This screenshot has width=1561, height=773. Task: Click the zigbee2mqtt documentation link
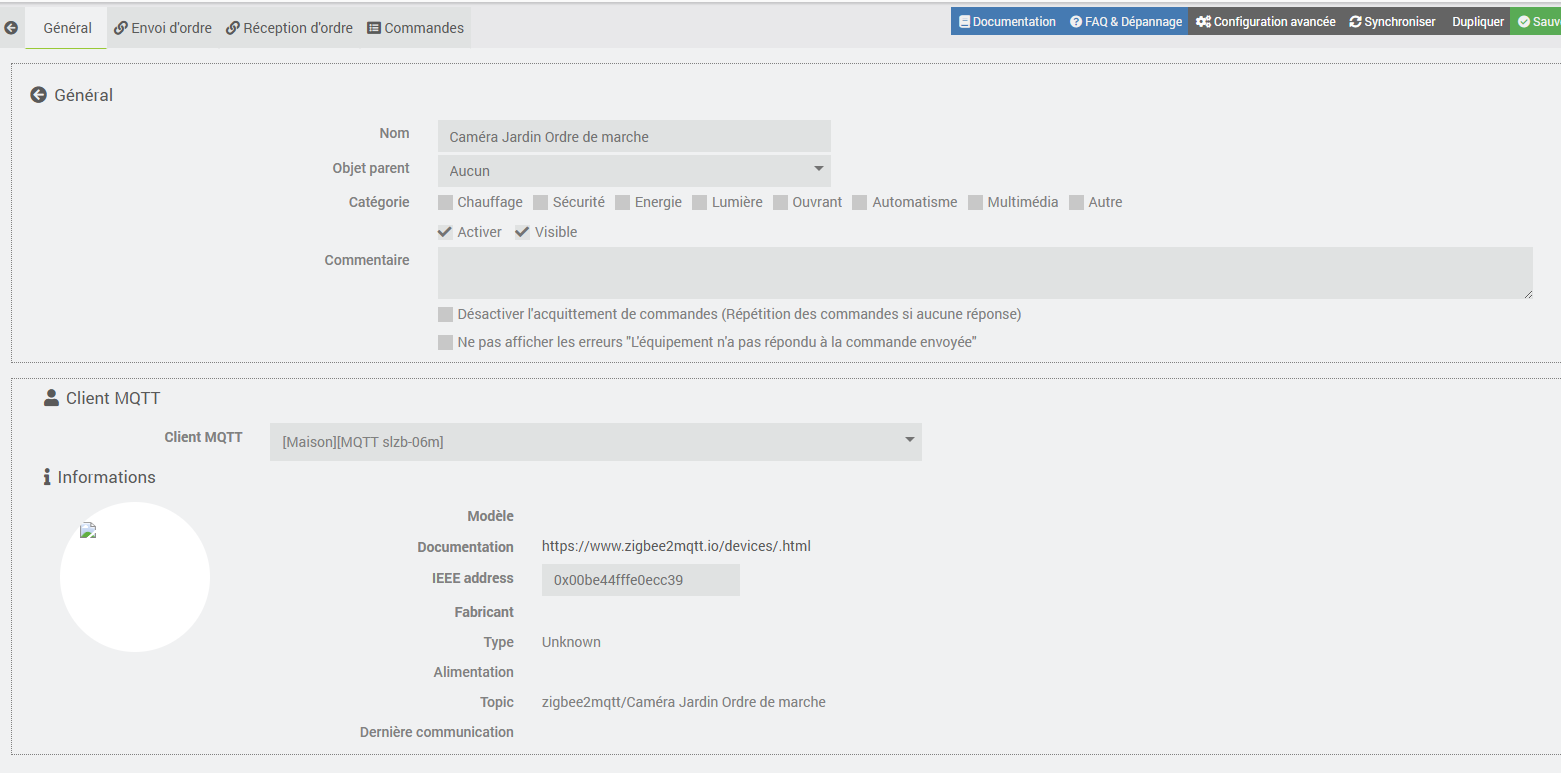click(676, 546)
